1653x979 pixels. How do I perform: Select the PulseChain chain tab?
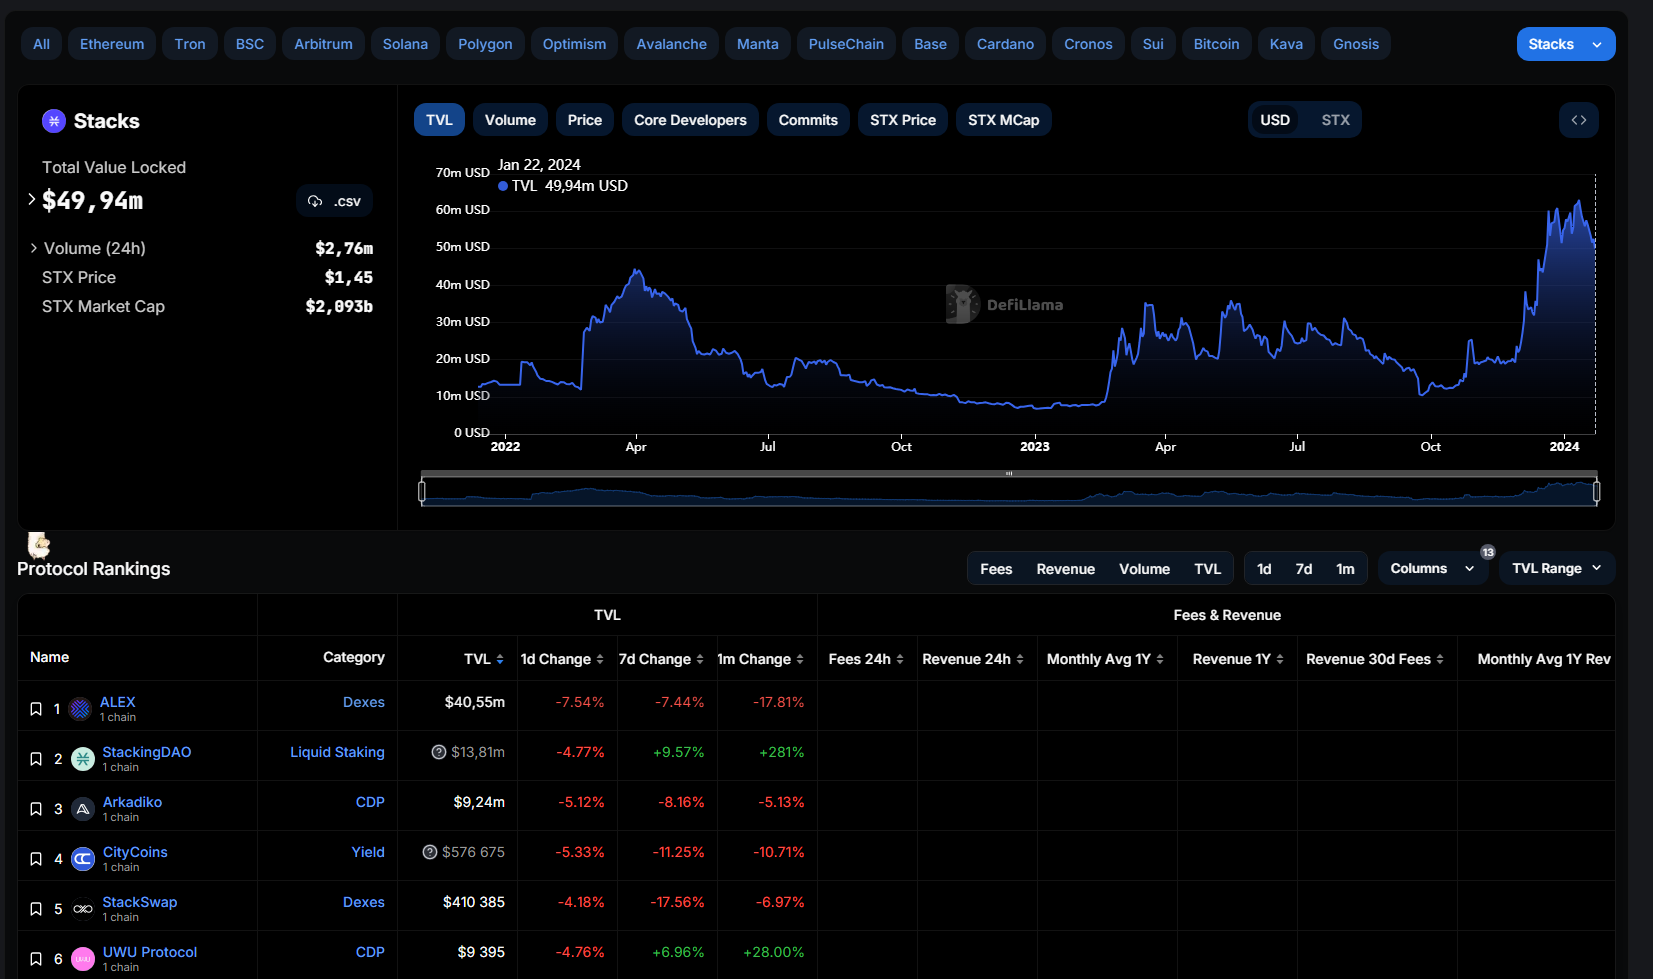(846, 44)
